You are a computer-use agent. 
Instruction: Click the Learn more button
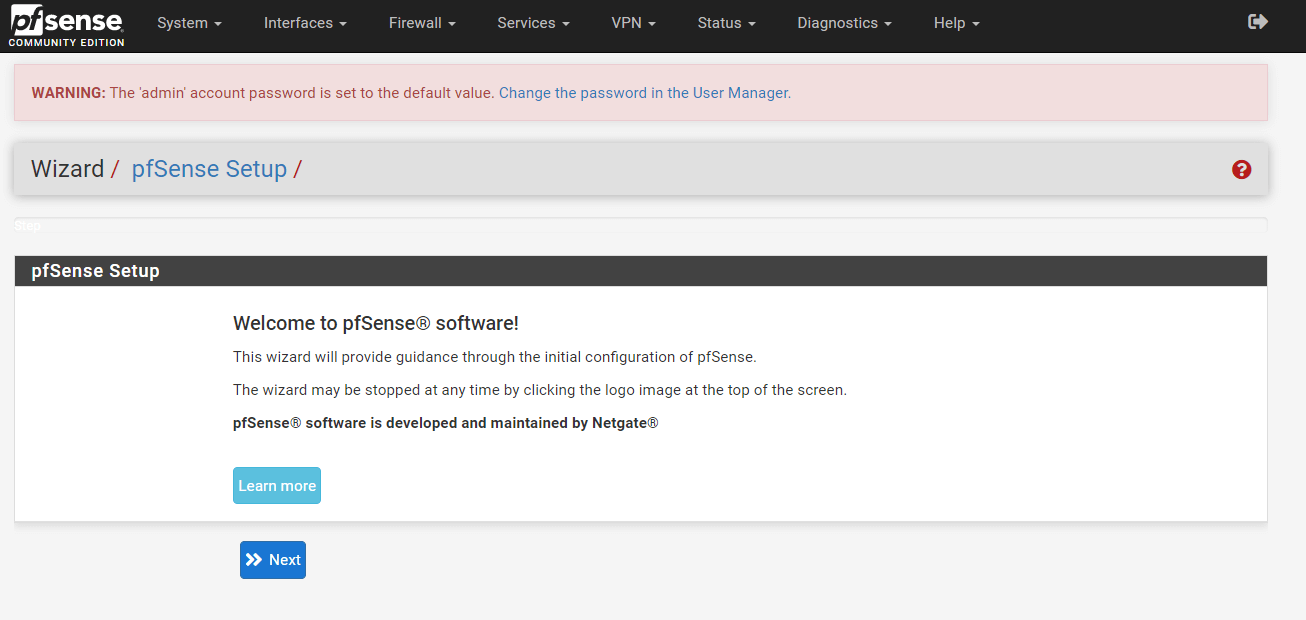click(x=277, y=486)
